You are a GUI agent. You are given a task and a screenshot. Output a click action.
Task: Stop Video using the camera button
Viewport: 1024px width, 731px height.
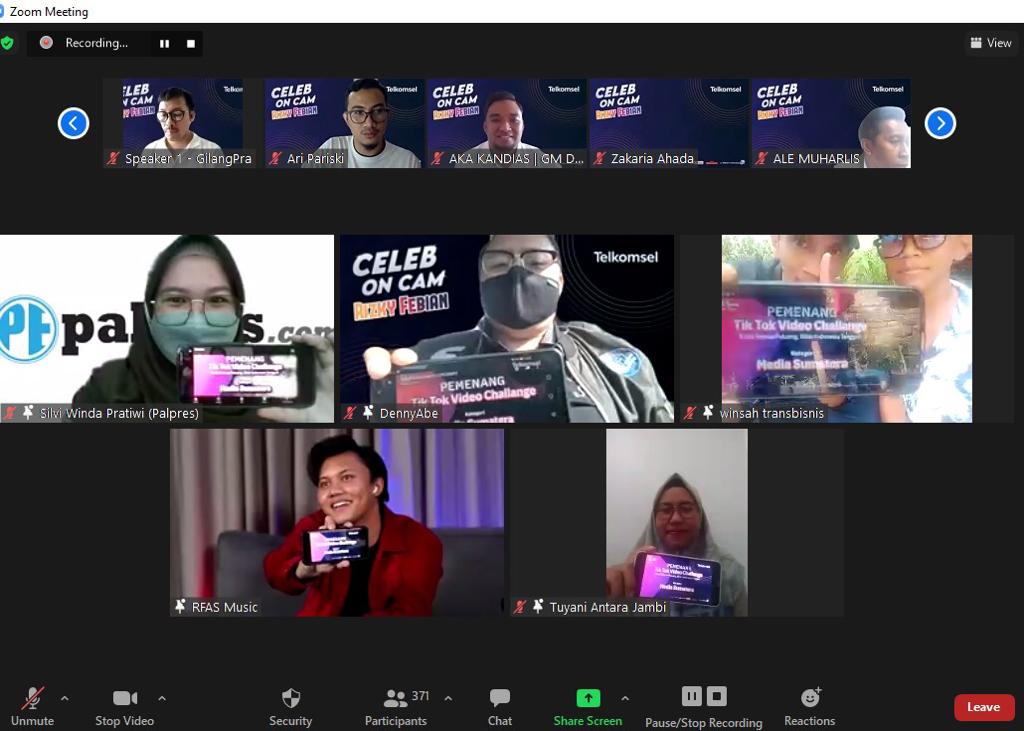125,698
